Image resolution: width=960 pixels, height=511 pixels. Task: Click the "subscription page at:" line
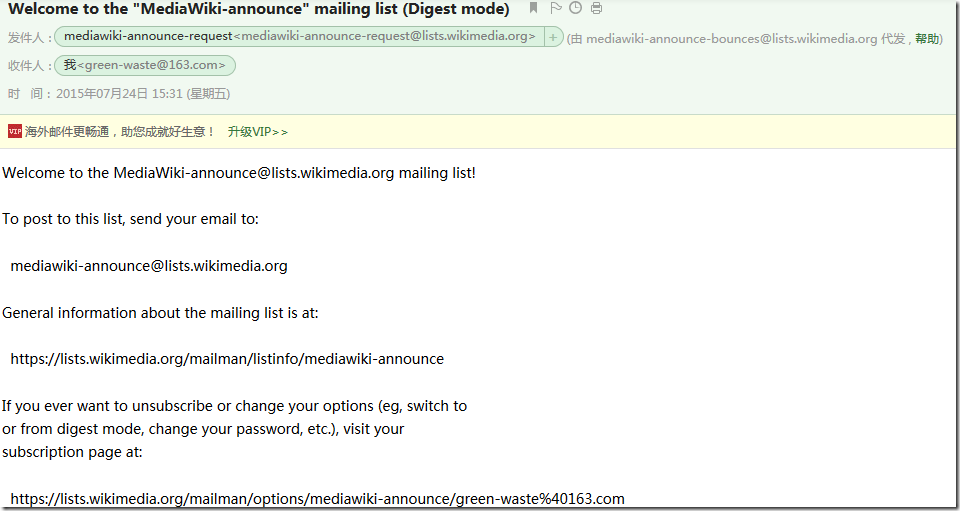point(72,452)
